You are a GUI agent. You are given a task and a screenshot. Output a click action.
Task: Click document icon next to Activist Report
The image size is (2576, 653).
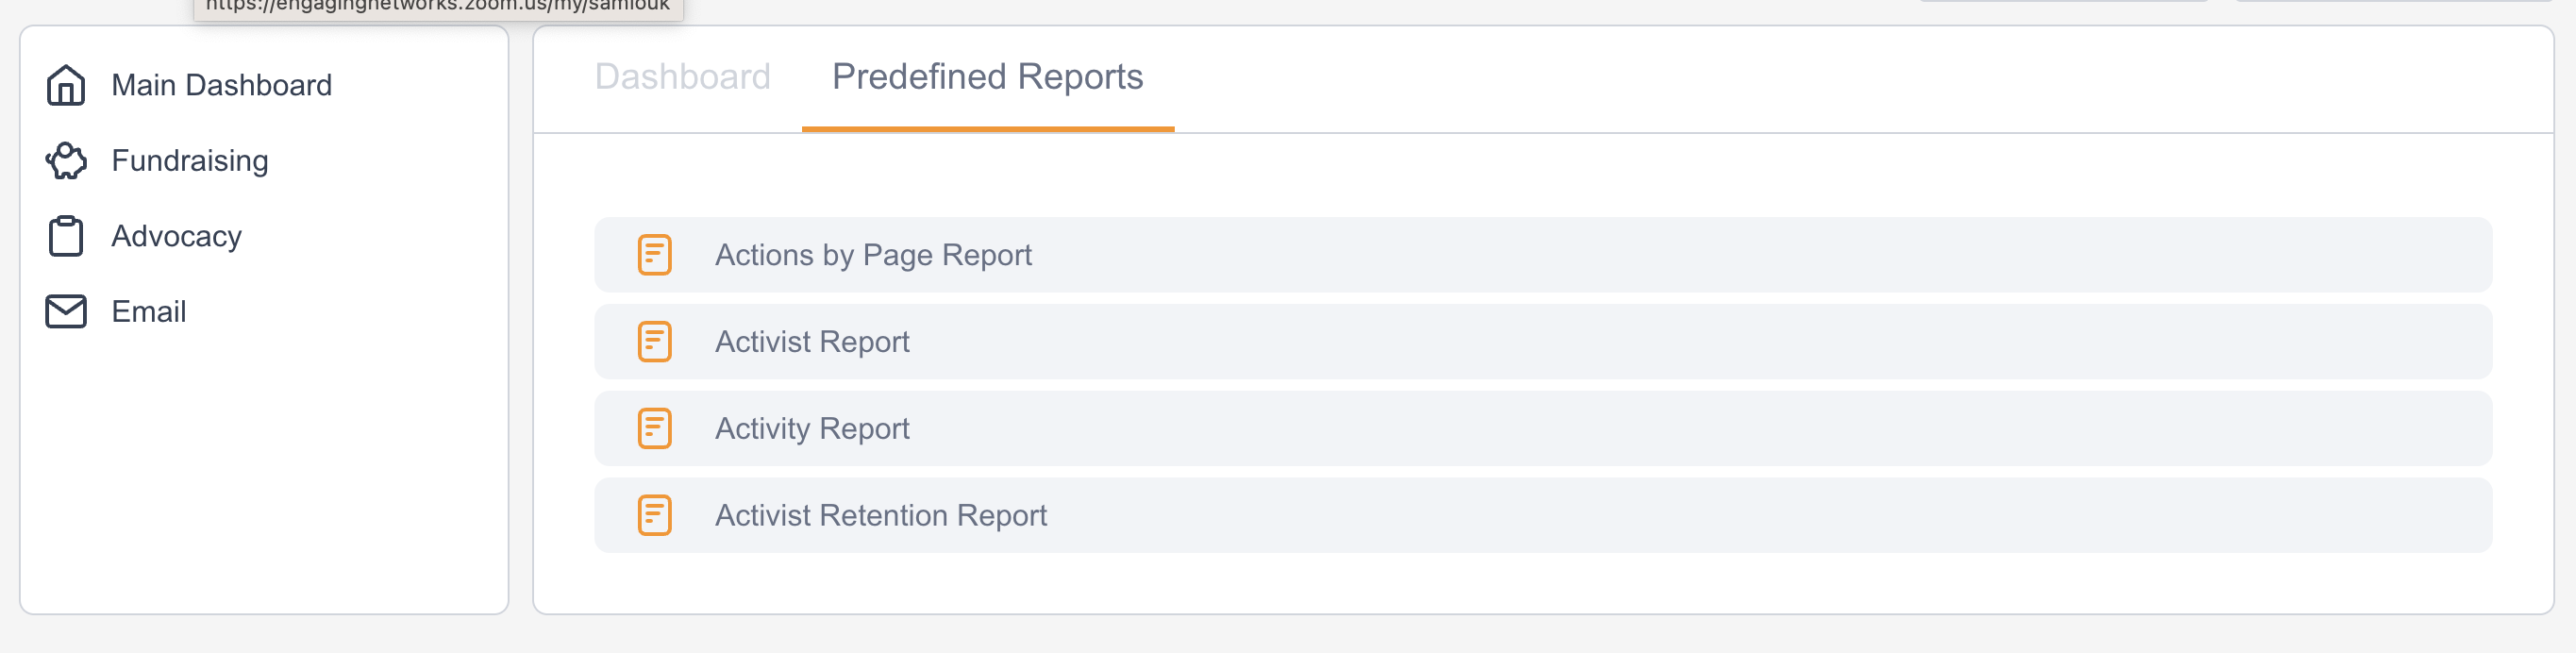[x=654, y=342]
